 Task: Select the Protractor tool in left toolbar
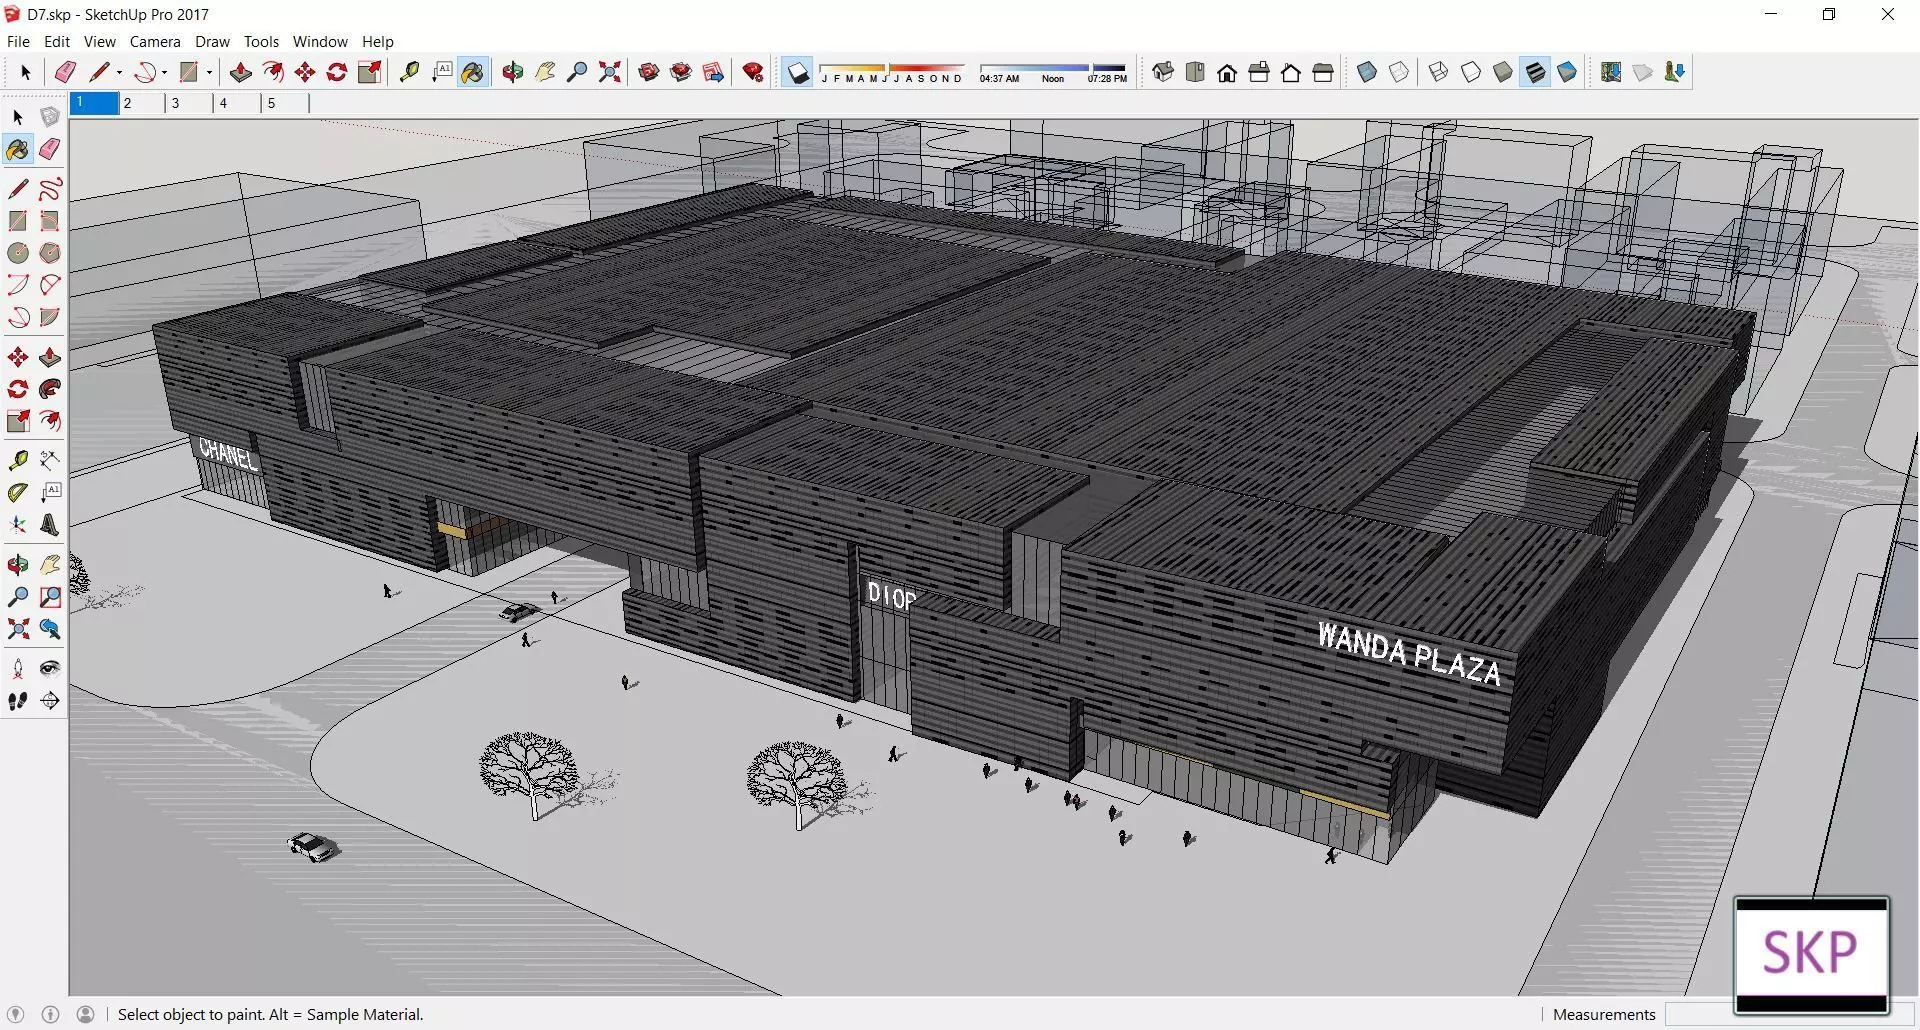18,492
